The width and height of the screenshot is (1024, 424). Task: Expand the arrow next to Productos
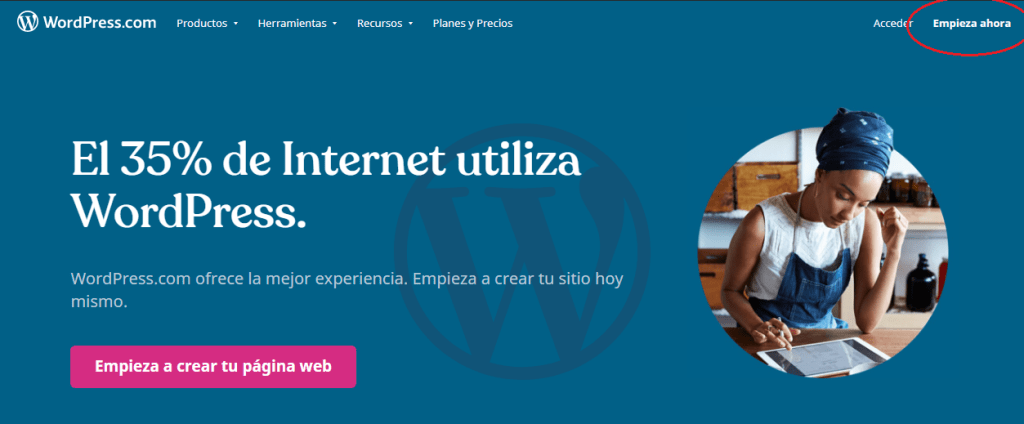coord(236,24)
